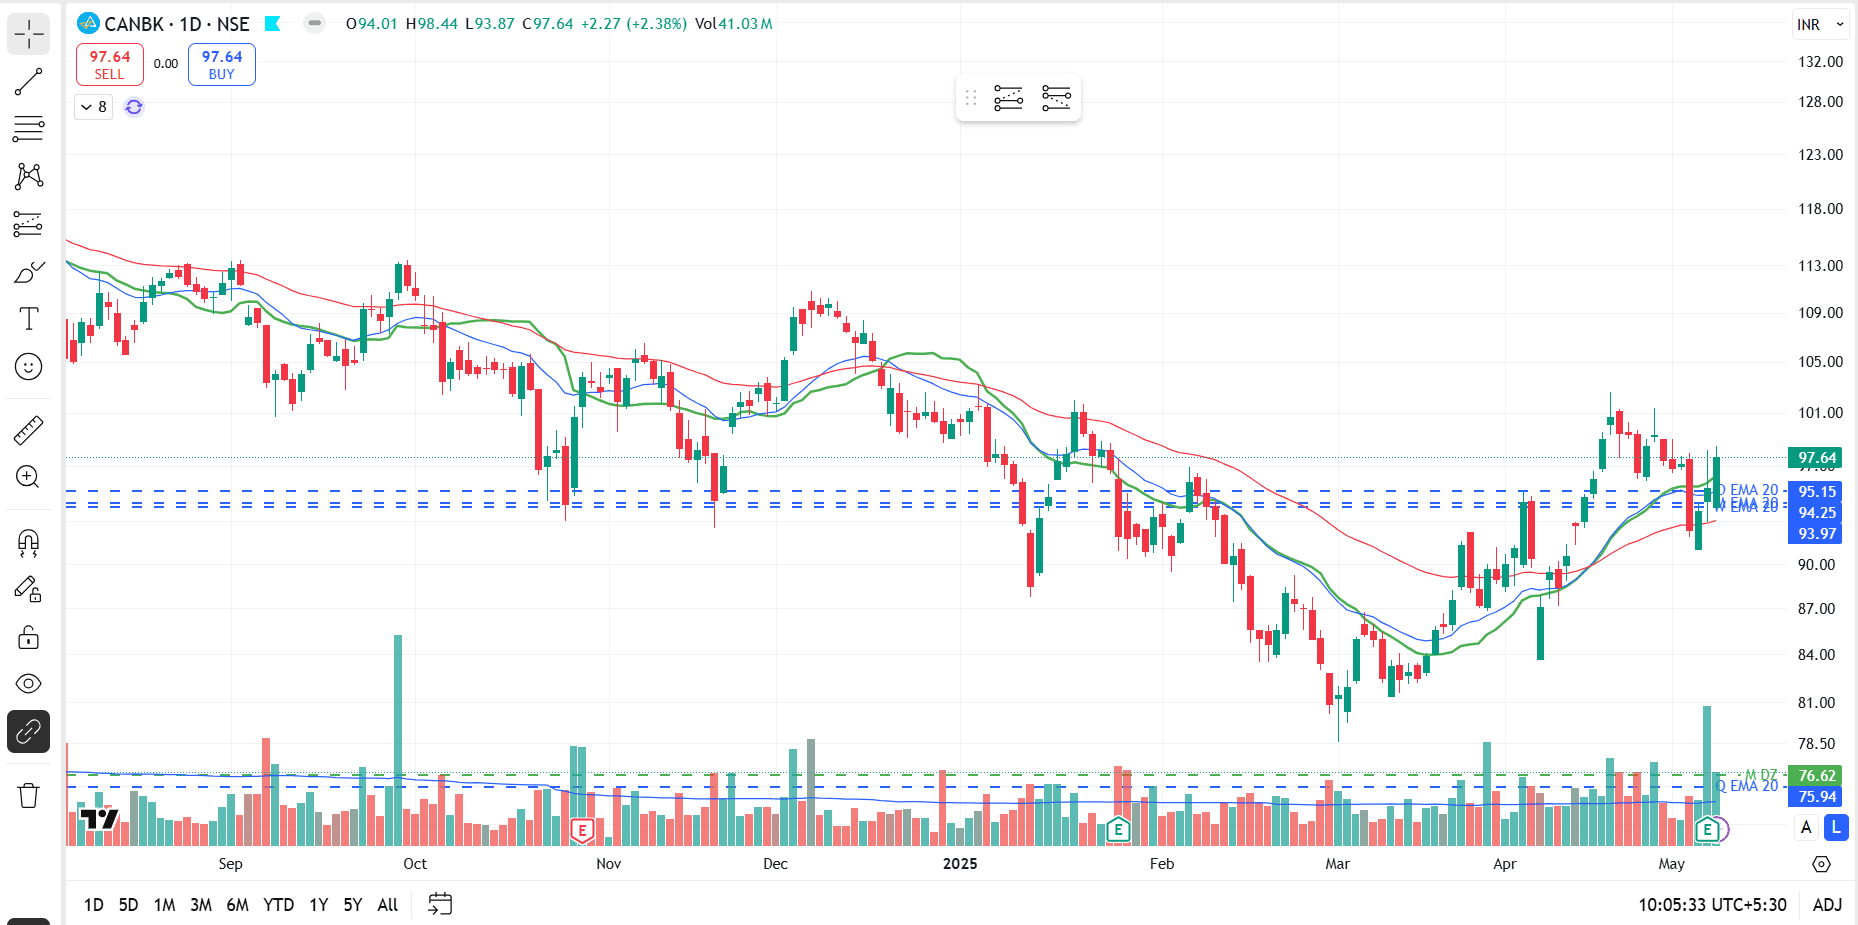Toggle the drawing sync link button
This screenshot has width=1858, height=925.
[x=29, y=732]
